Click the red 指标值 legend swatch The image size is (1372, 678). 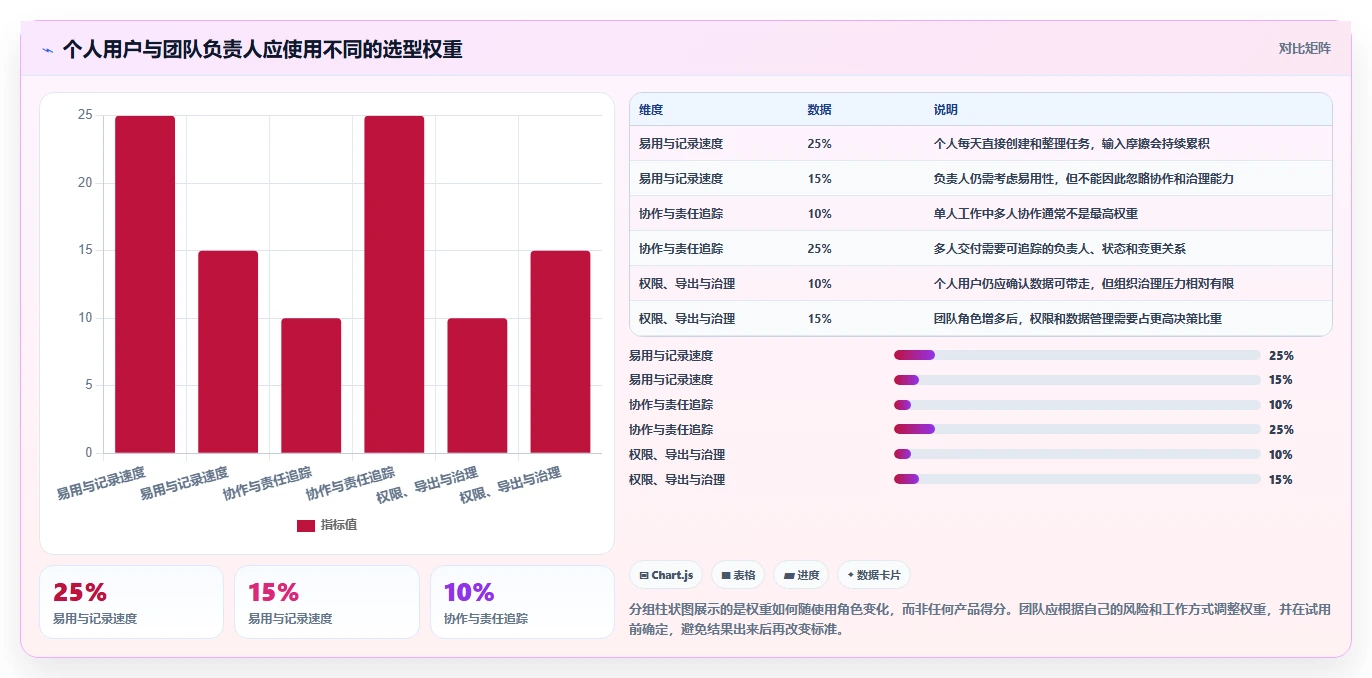tap(306, 525)
